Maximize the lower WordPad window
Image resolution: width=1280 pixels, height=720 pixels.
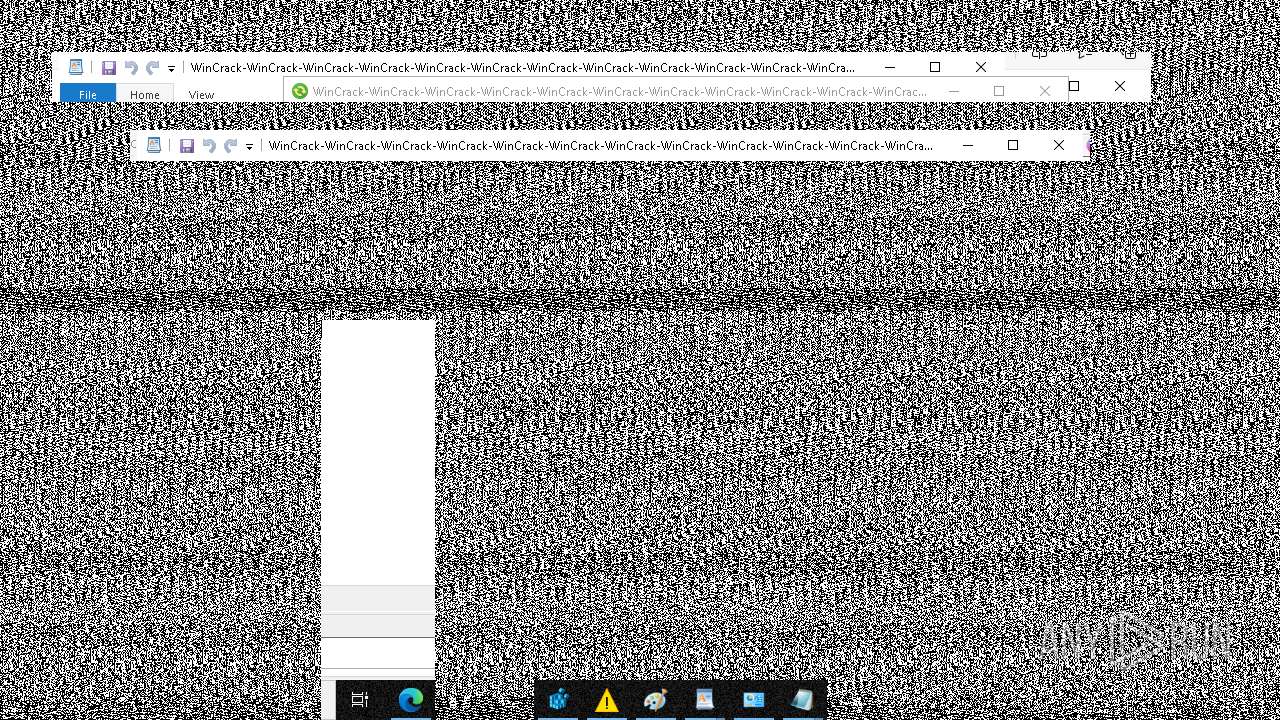click(x=1013, y=145)
